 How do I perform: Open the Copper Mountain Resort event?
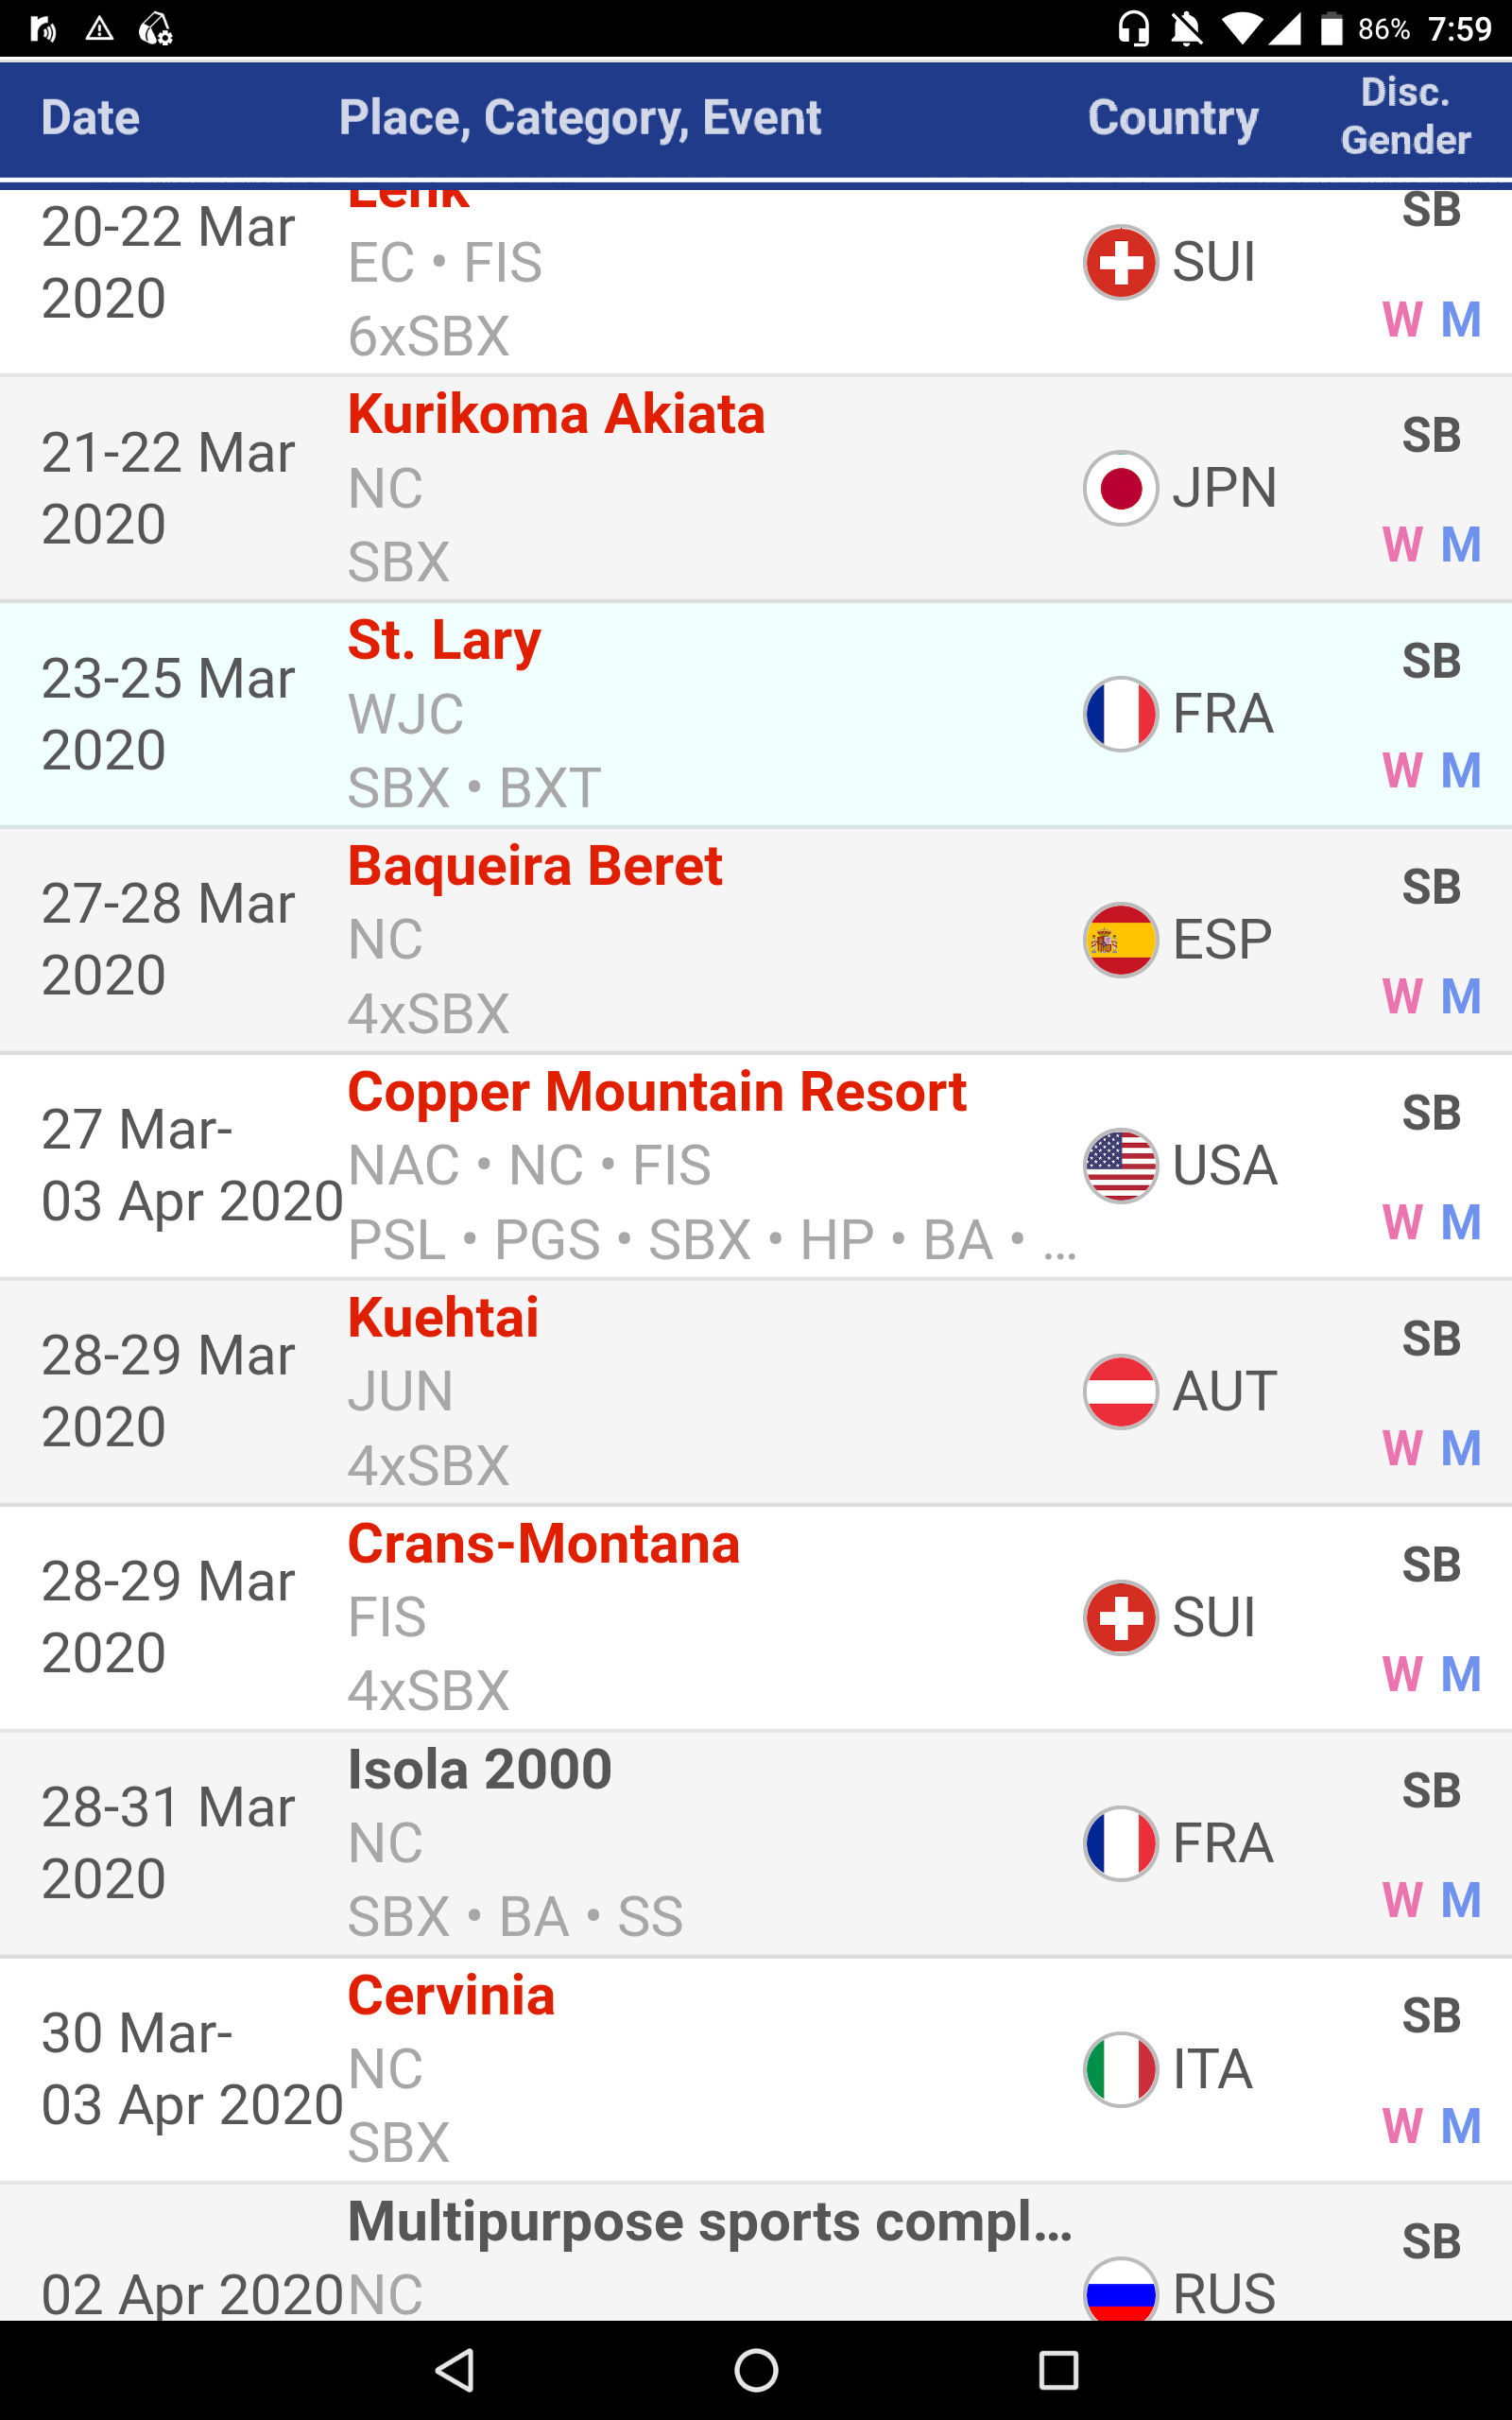click(656, 1092)
